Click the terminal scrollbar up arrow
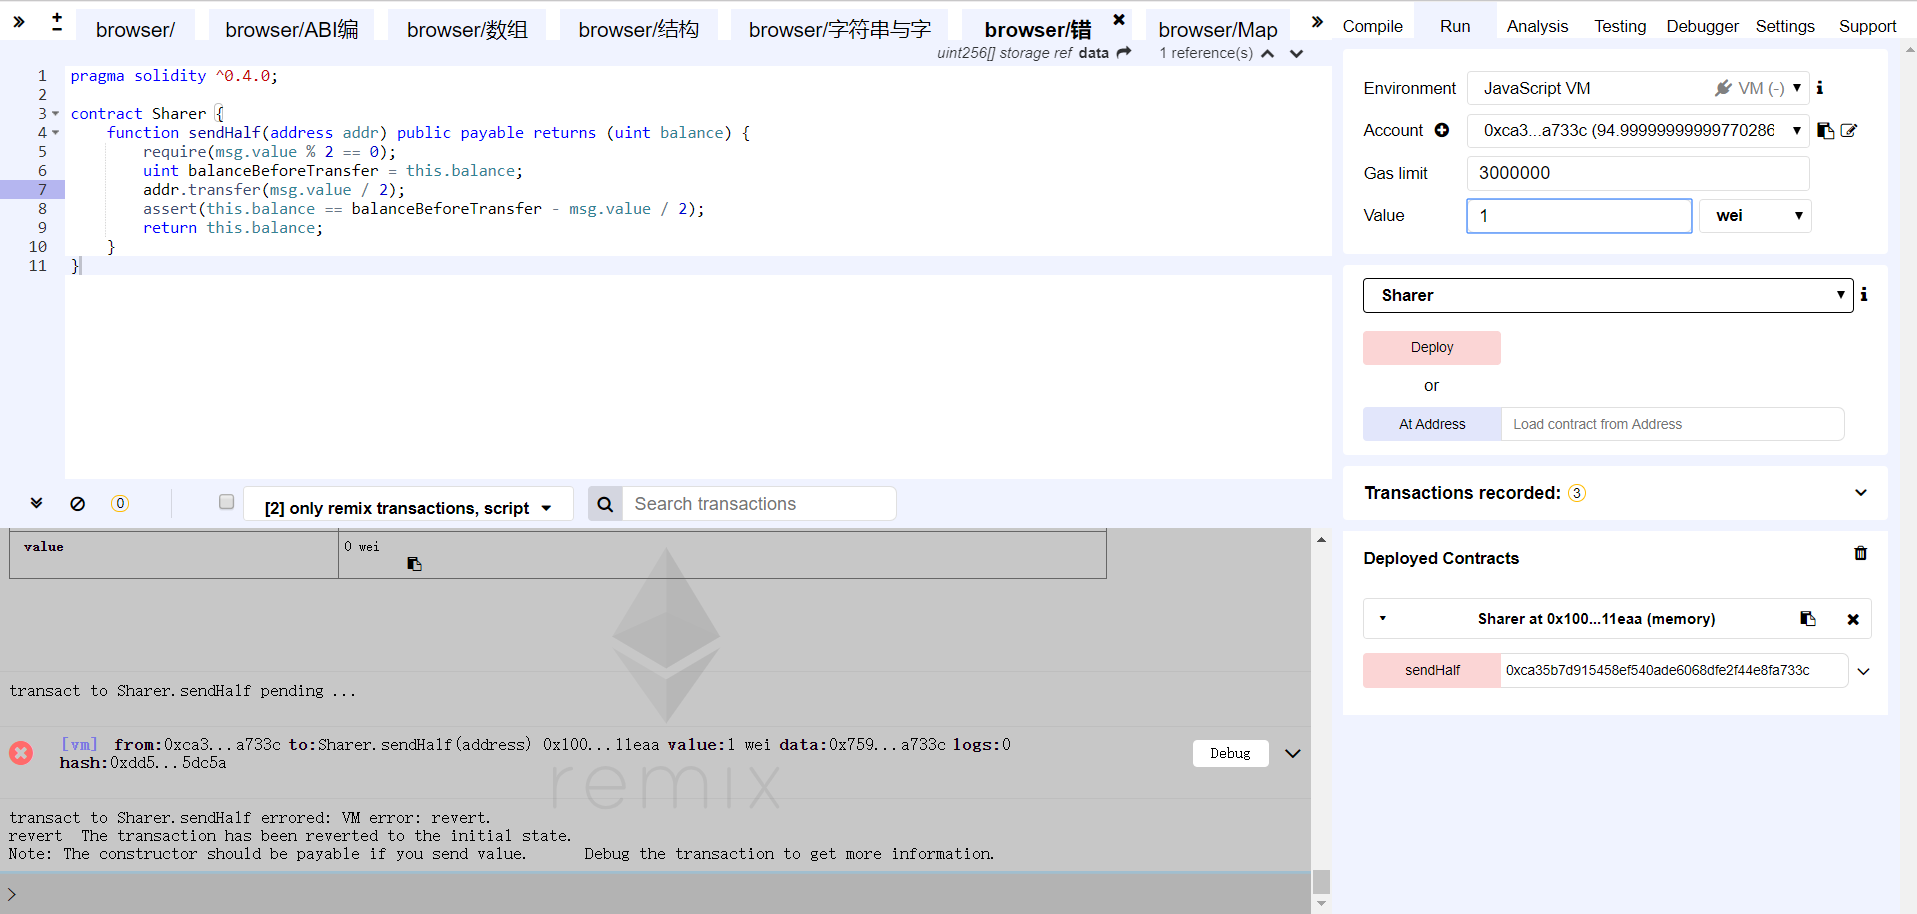 pyautogui.click(x=1321, y=539)
